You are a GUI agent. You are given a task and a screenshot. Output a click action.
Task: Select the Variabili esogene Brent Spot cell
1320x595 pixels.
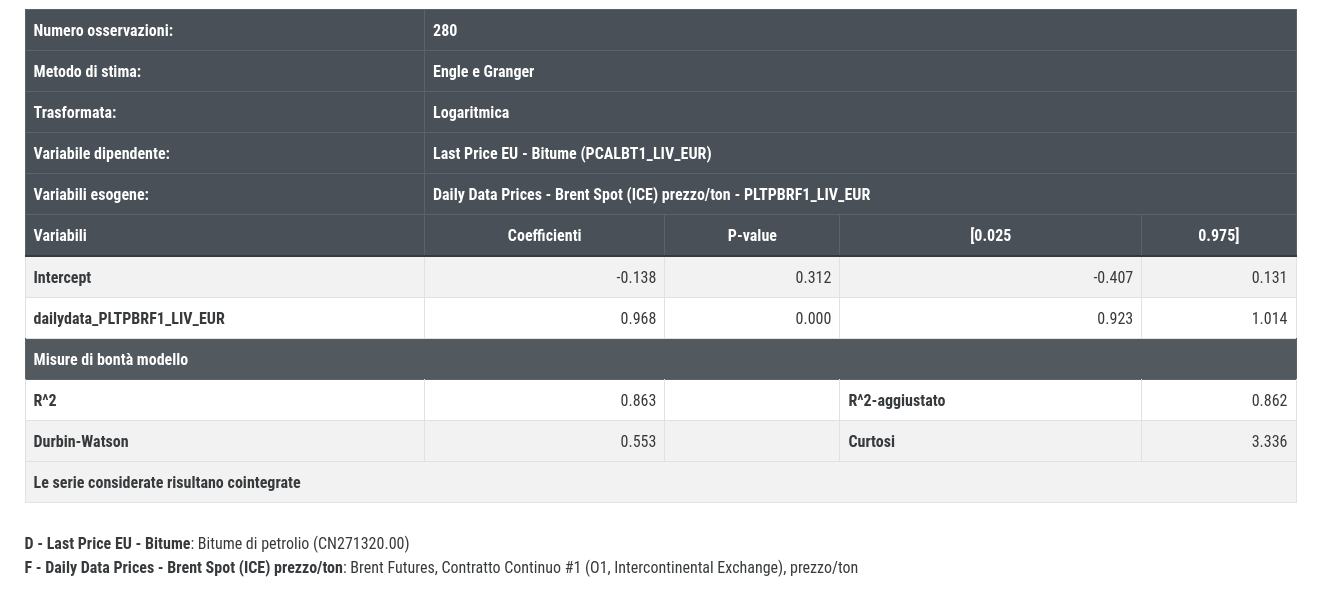point(860,194)
